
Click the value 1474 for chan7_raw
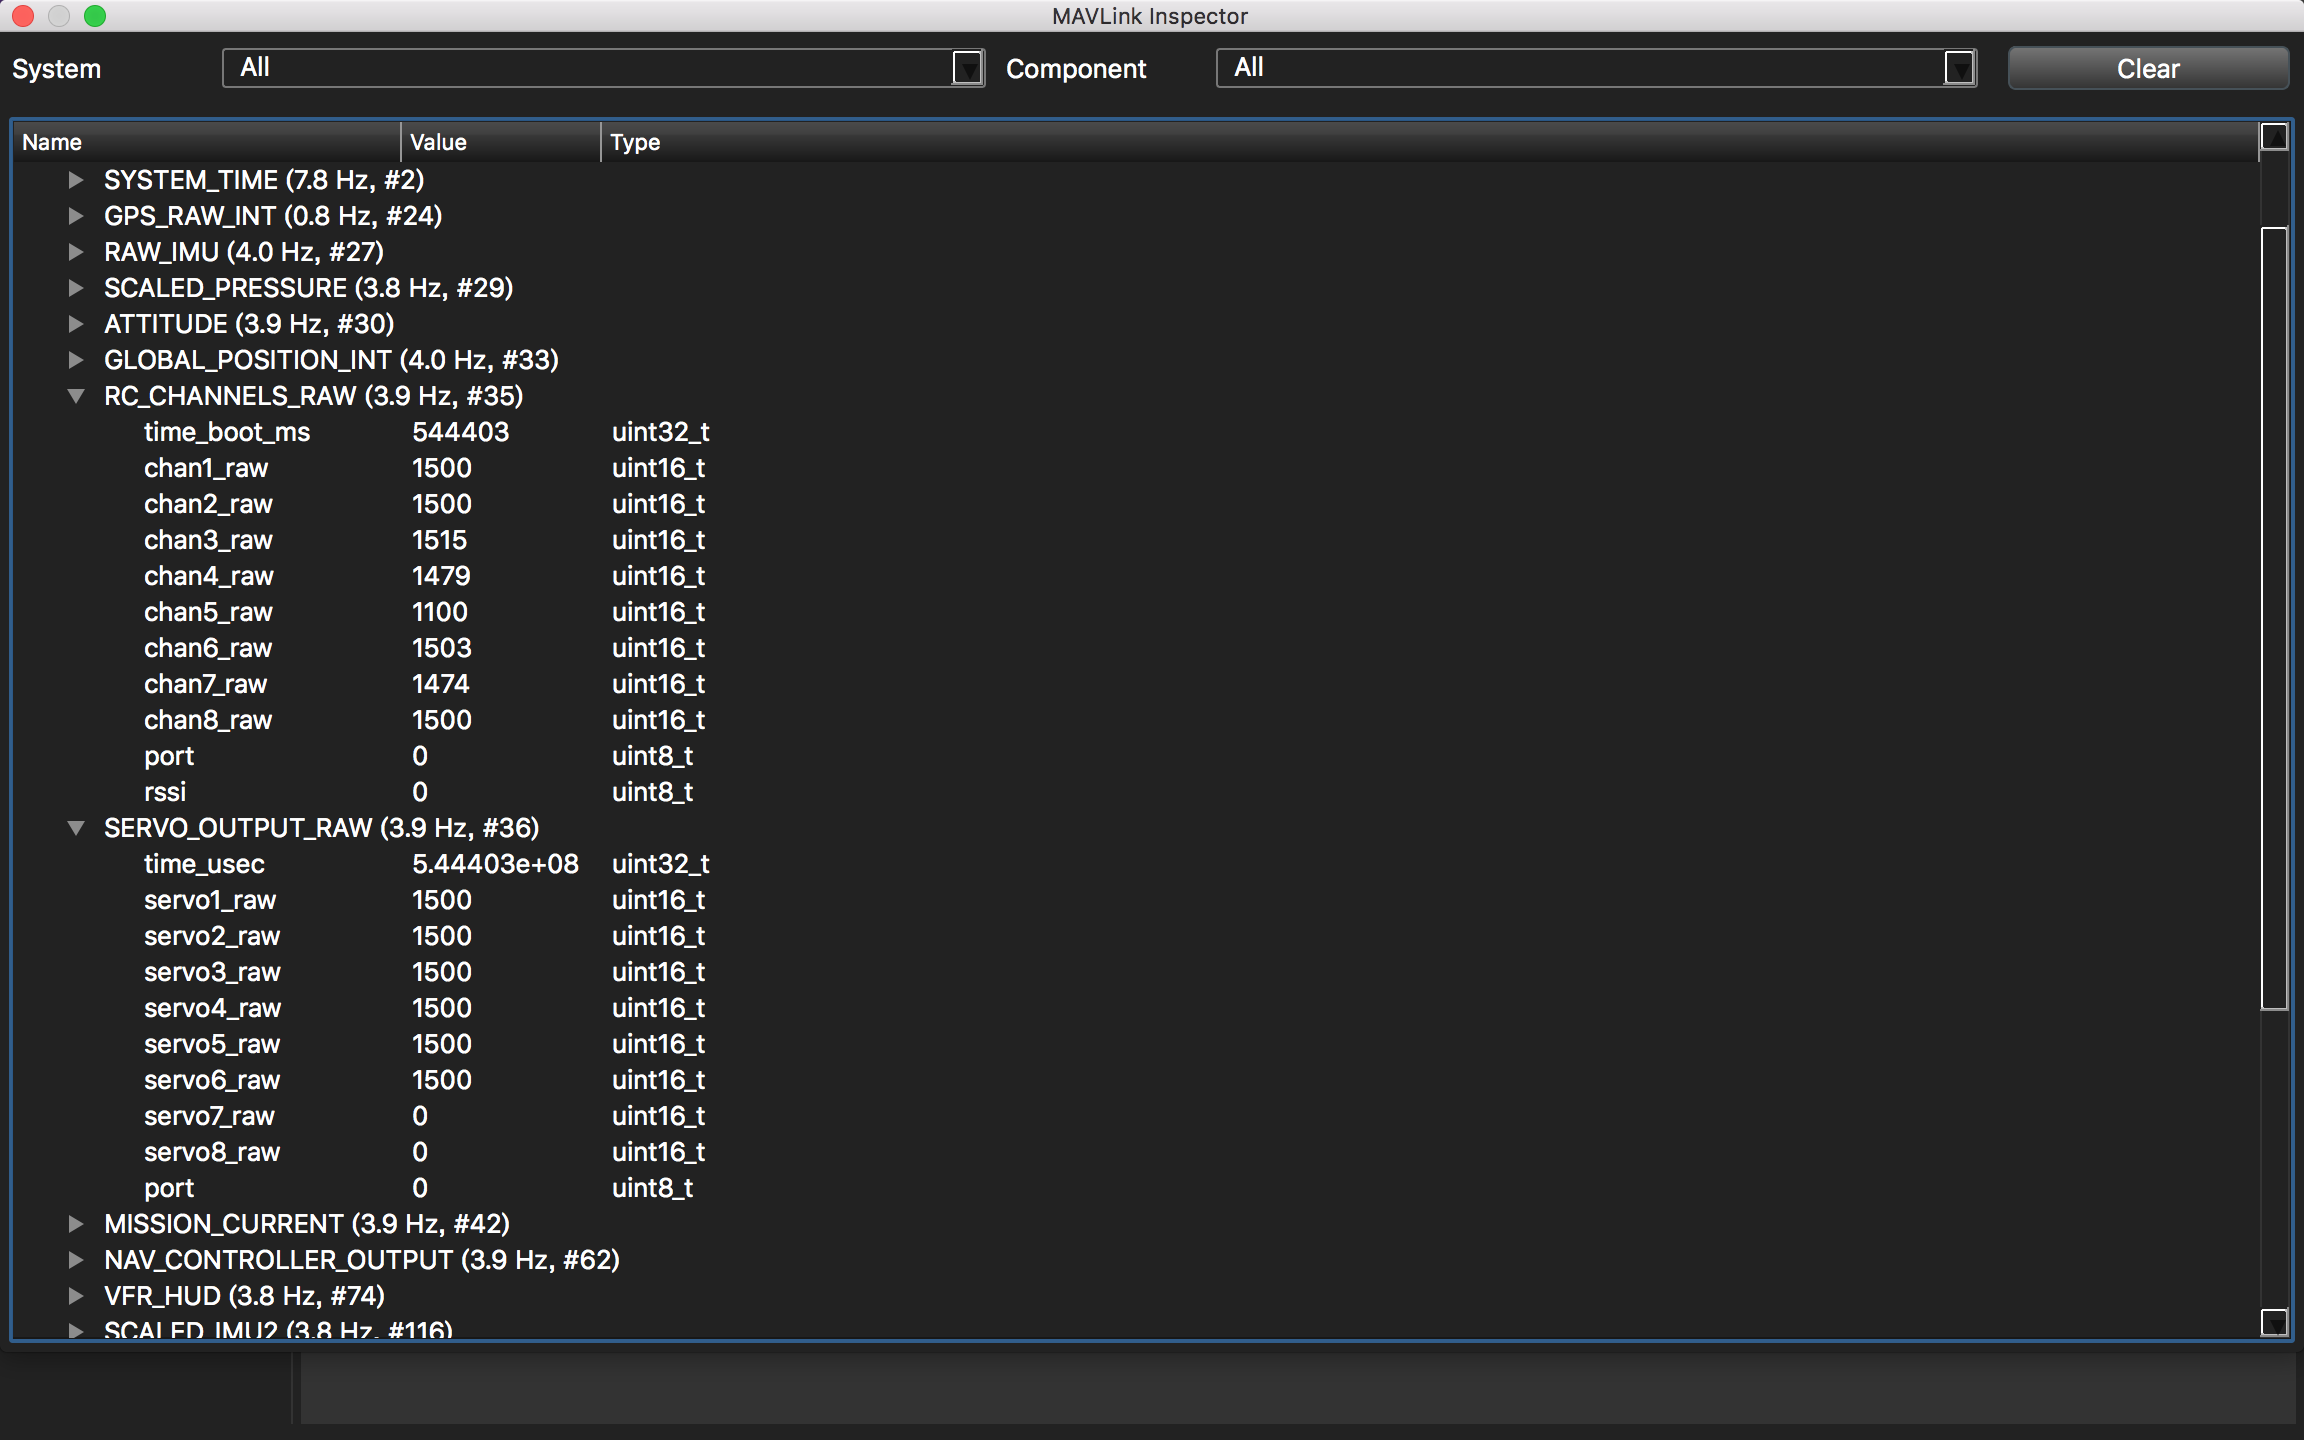(441, 684)
